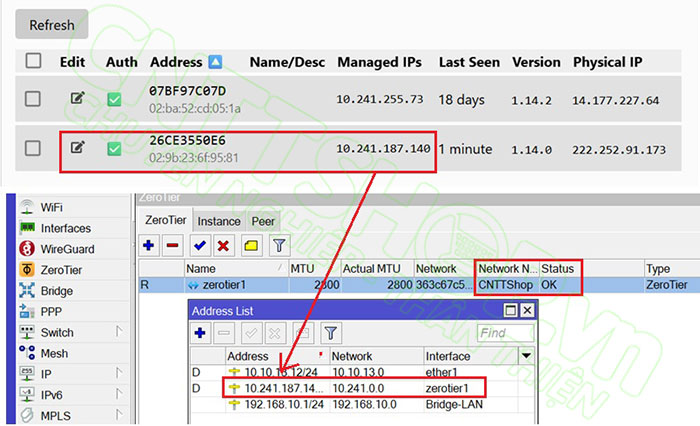The image size is (700, 426).
Task: Maximize the Address List window
Action: pos(510,310)
